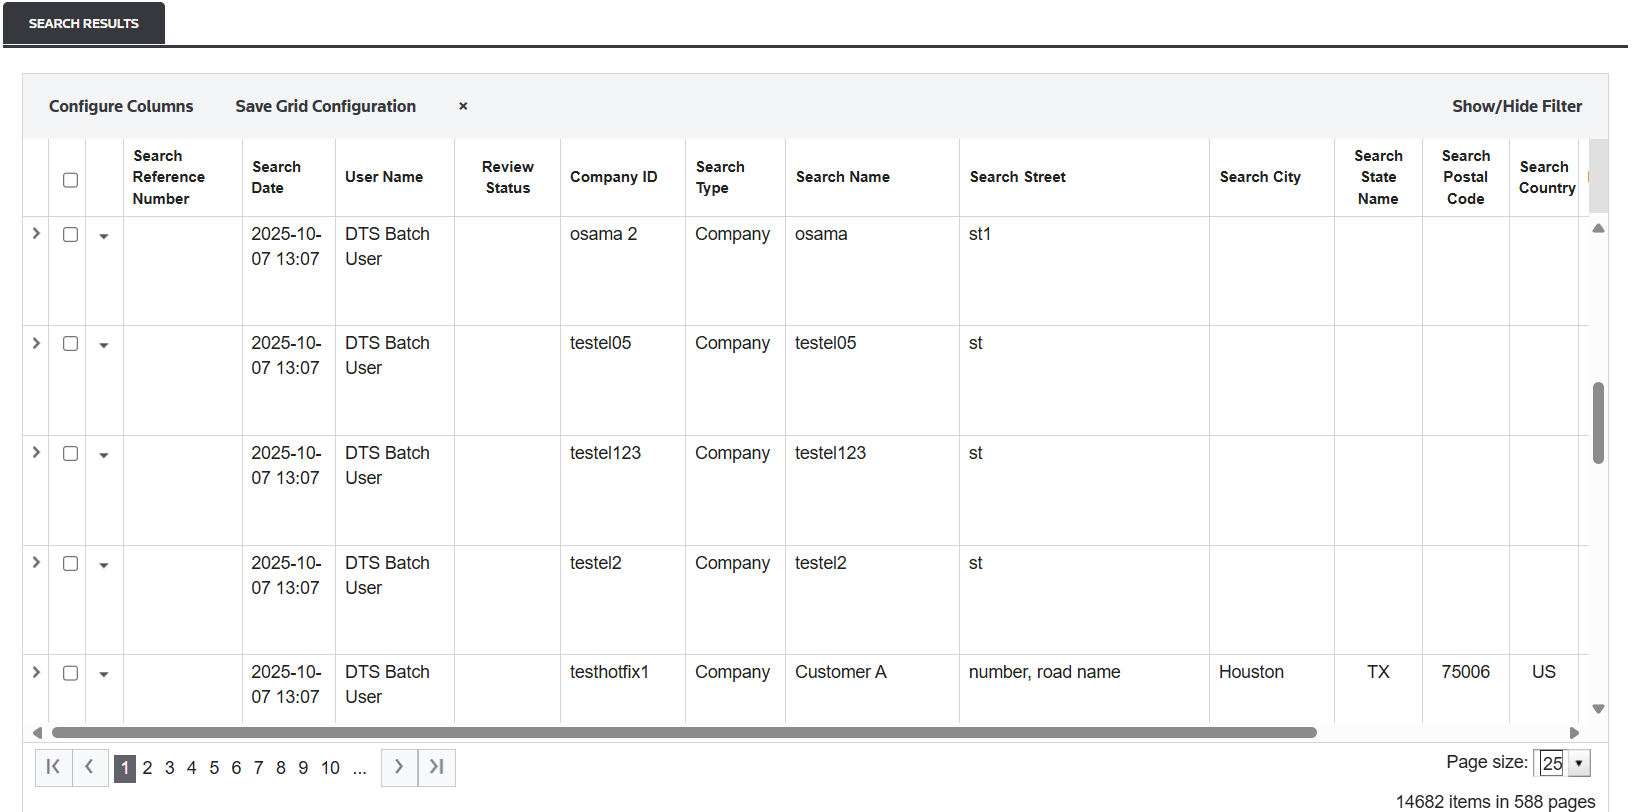Open action dropdown arrow for testel05 row
The width and height of the screenshot is (1635, 812).
click(104, 345)
